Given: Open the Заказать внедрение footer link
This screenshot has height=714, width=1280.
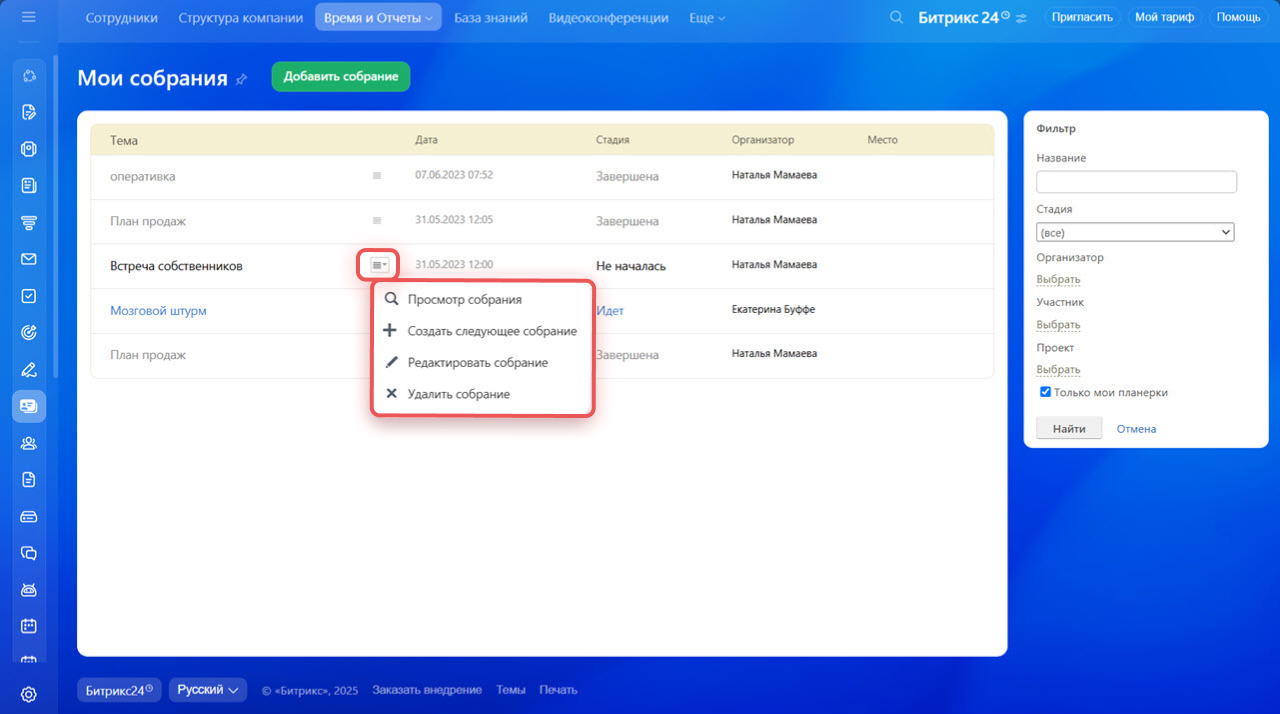Looking at the screenshot, I should (427, 690).
